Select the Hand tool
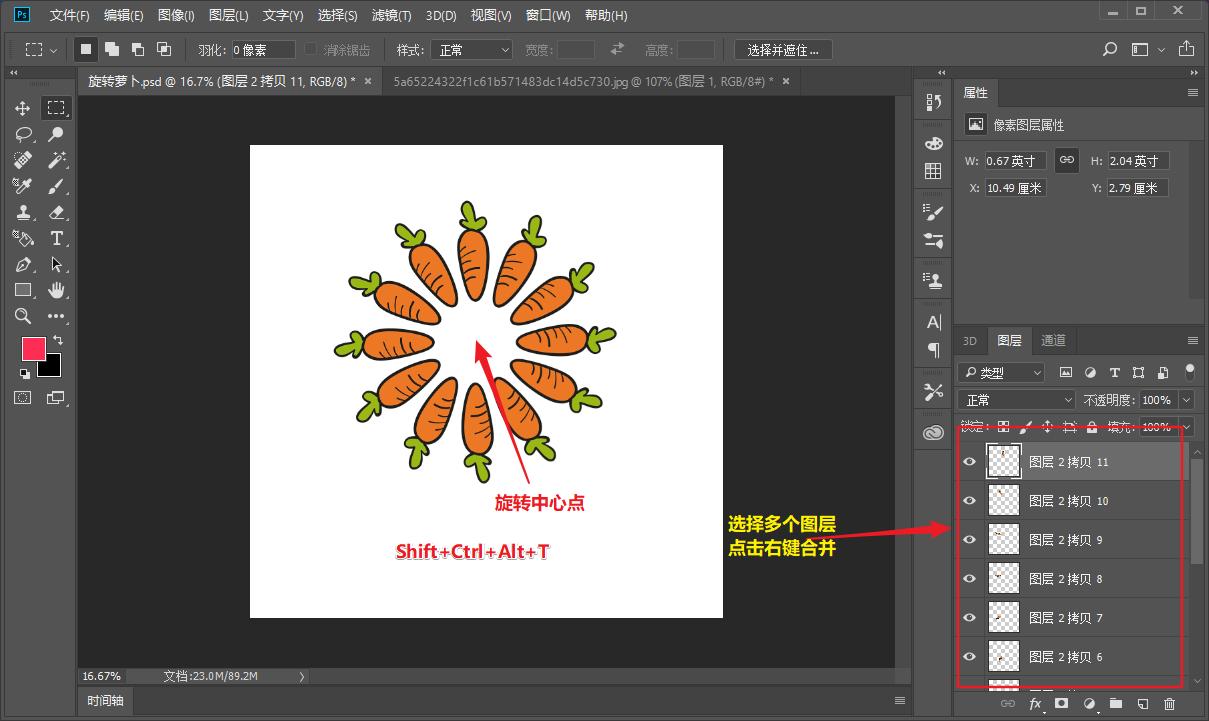The image size is (1209, 721). click(x=56, y=290)
